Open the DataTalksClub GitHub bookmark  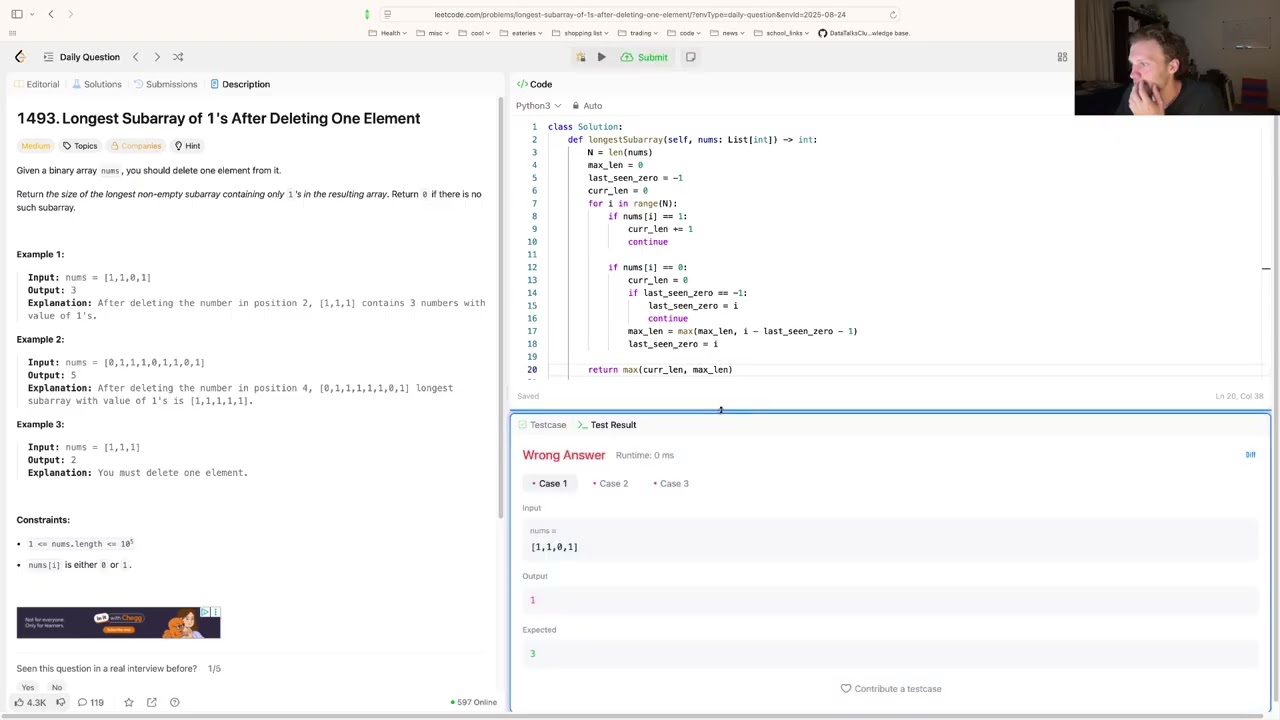[x=864, y=33]
